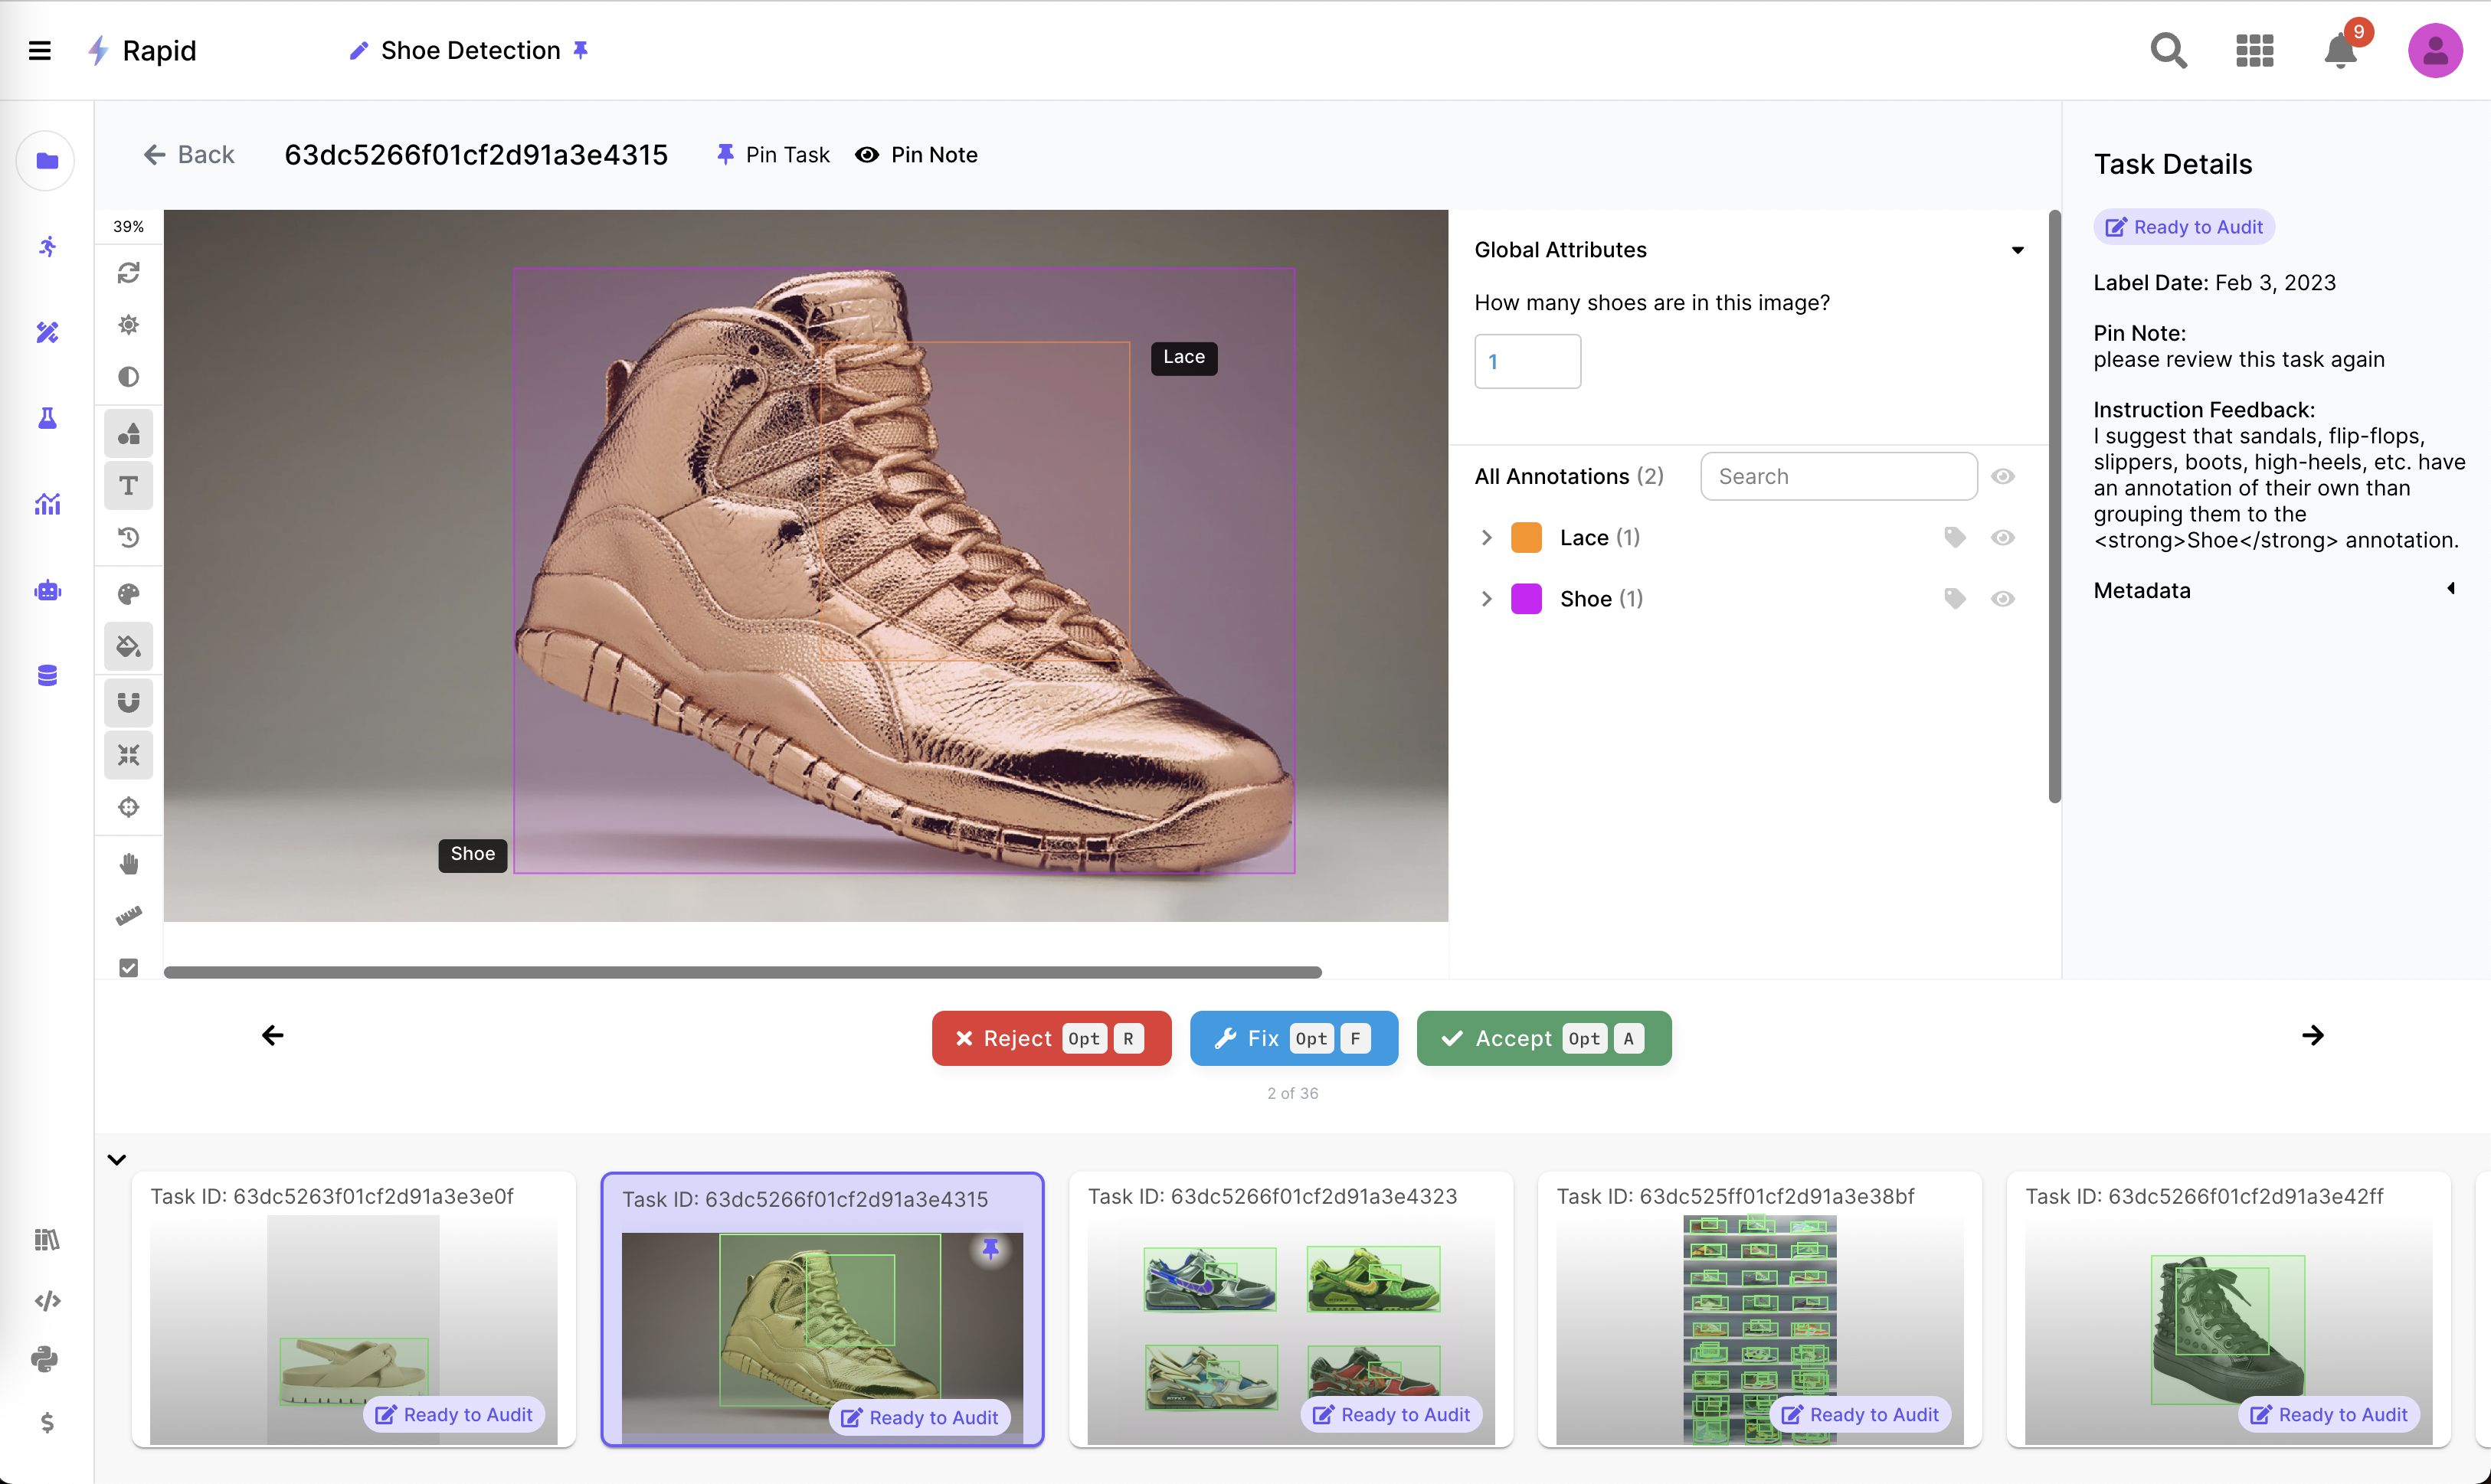Toggle visibility of all annotations
The height and width of the screenshot is (1484, 2491).
click(2002, 477)
